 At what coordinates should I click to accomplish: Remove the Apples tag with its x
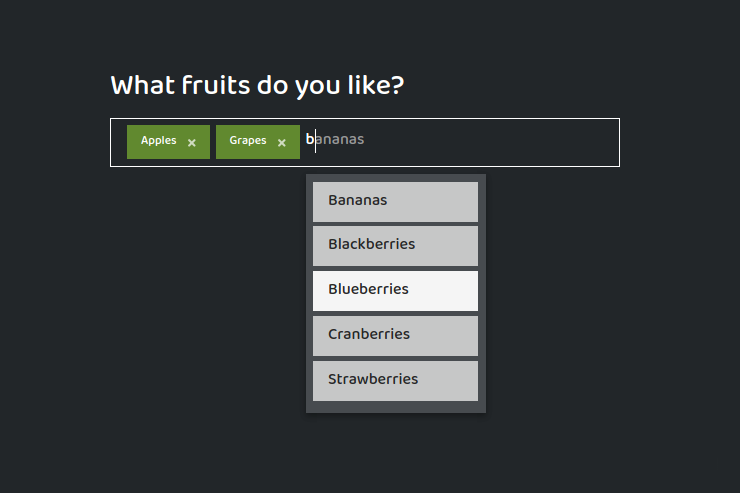click(192, 143)
